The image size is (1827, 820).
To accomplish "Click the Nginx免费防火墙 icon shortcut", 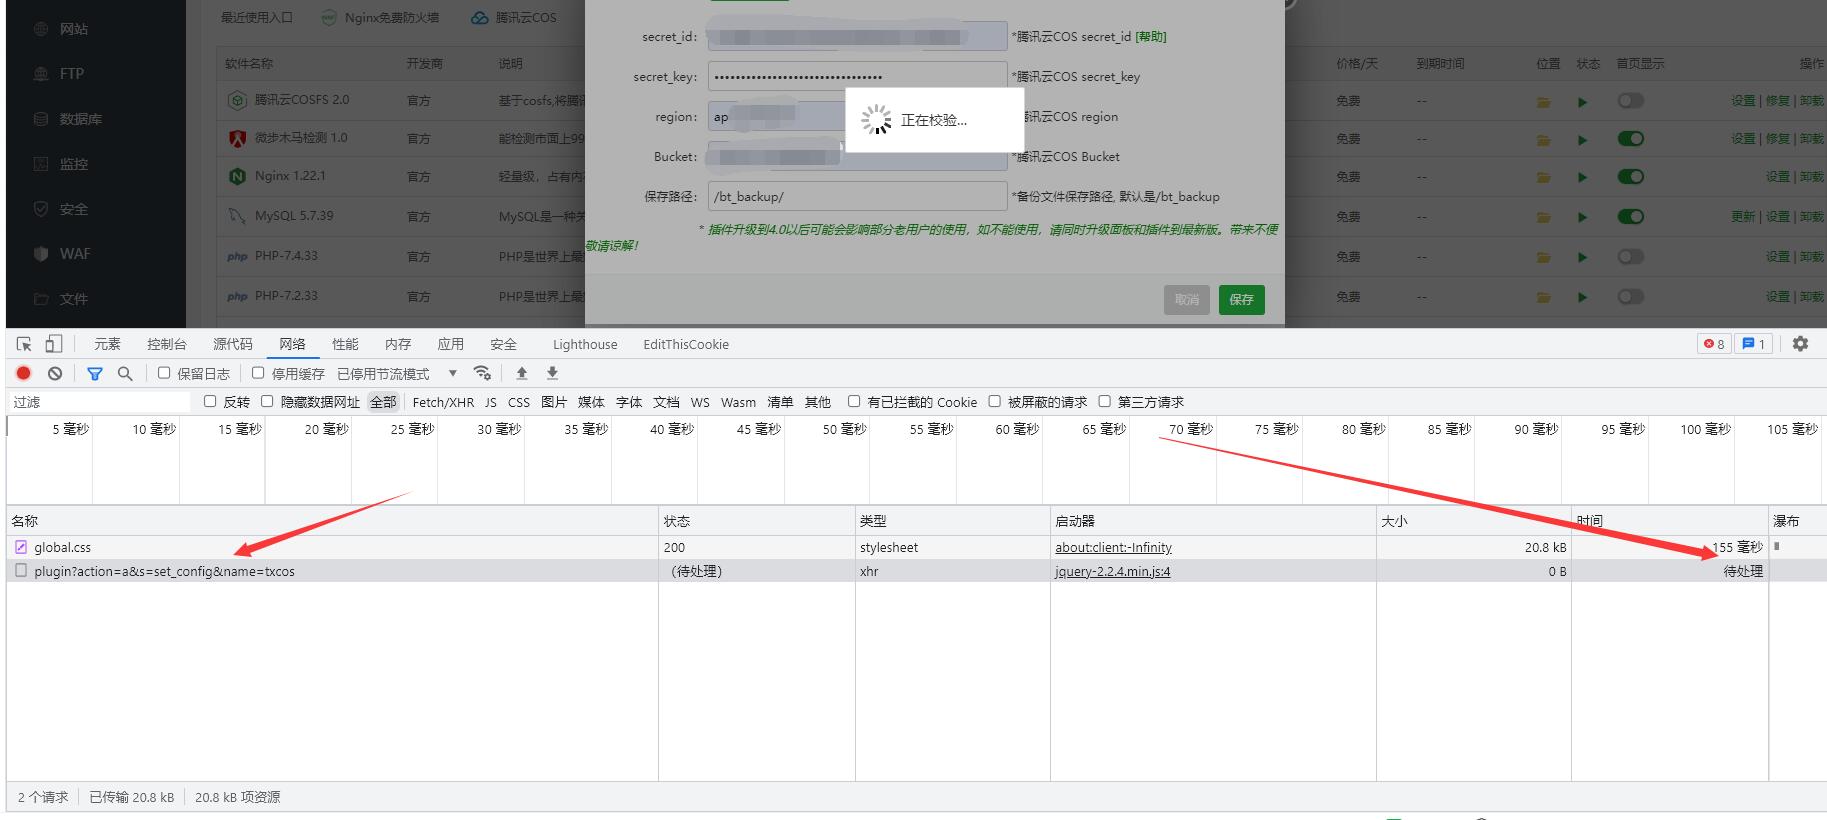I will (x=329, y=18).
